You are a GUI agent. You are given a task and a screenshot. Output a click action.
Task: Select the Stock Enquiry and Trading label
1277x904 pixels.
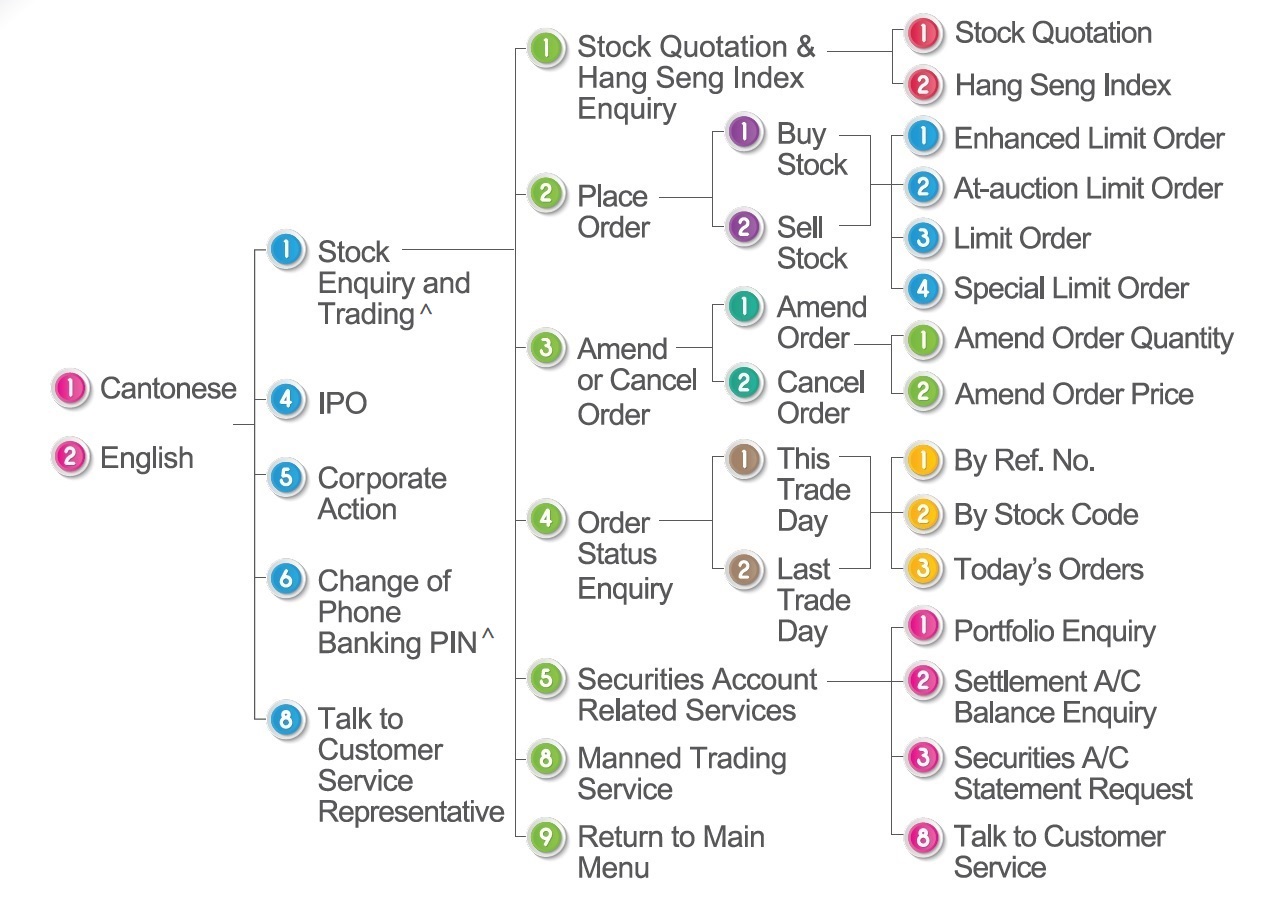pyautogui.click(x=393, y=283)
